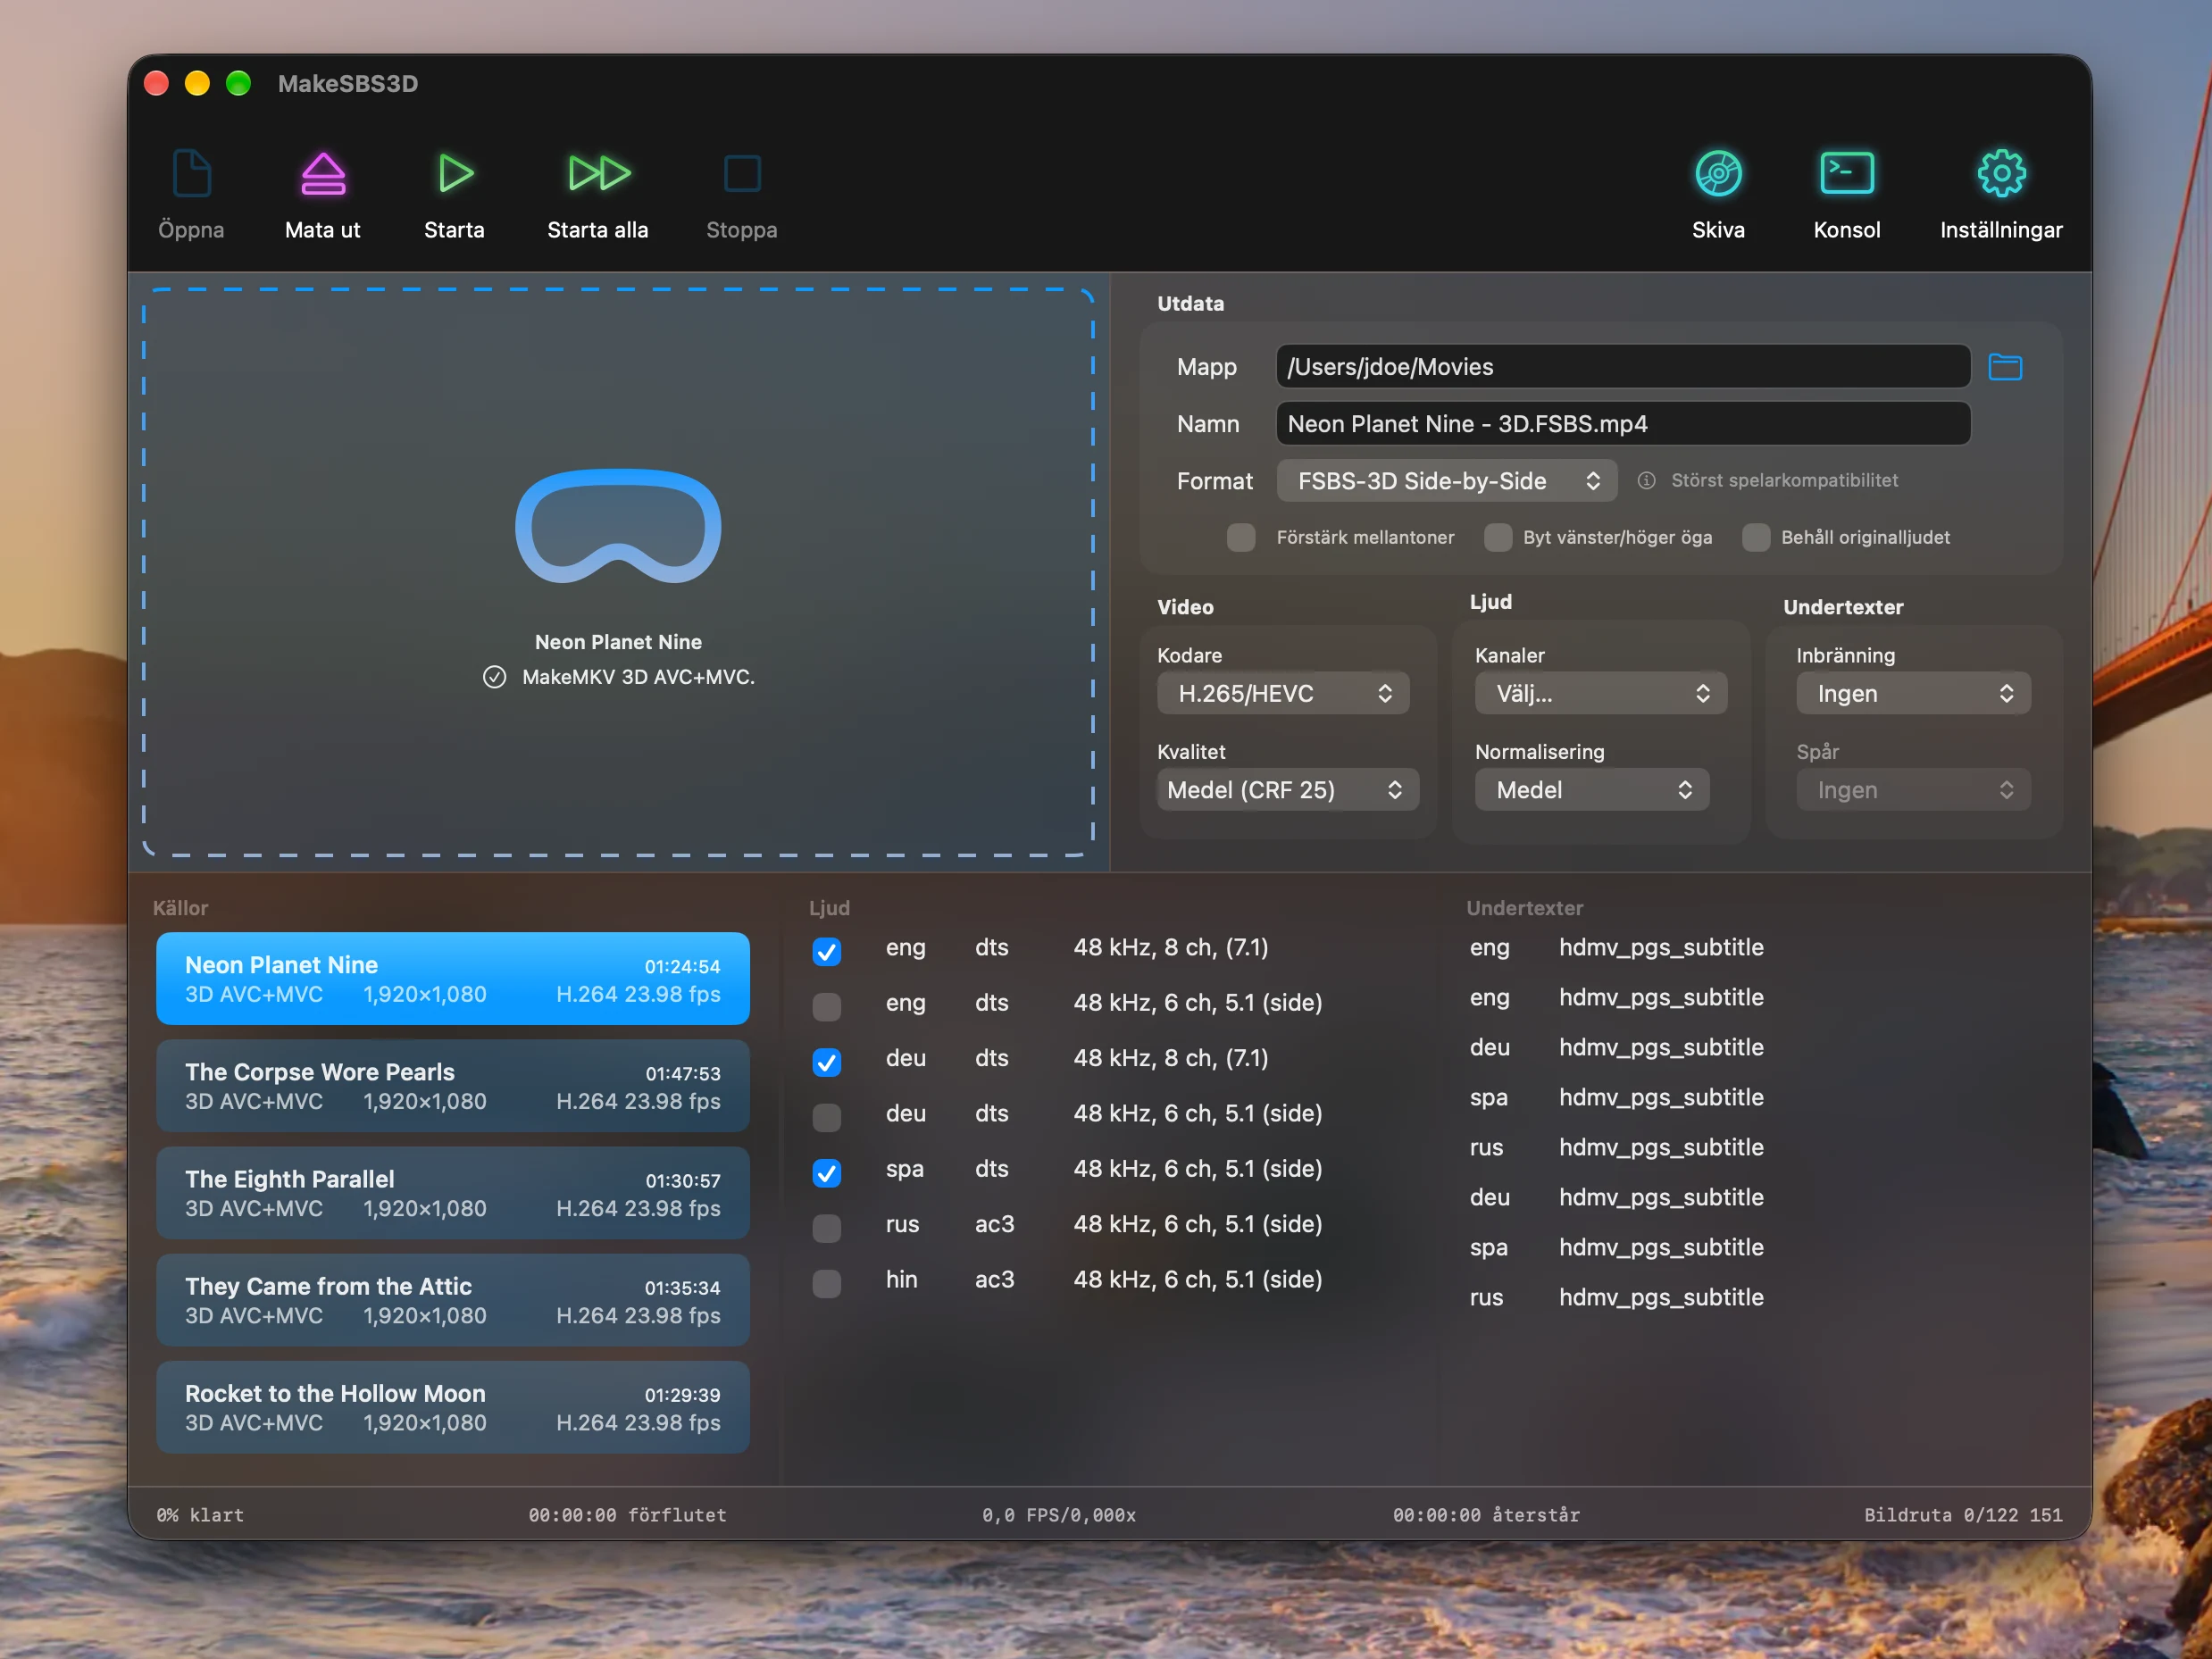Open the Format FSBS-3D Side-by-Side dropdown

click(1446, 481)
